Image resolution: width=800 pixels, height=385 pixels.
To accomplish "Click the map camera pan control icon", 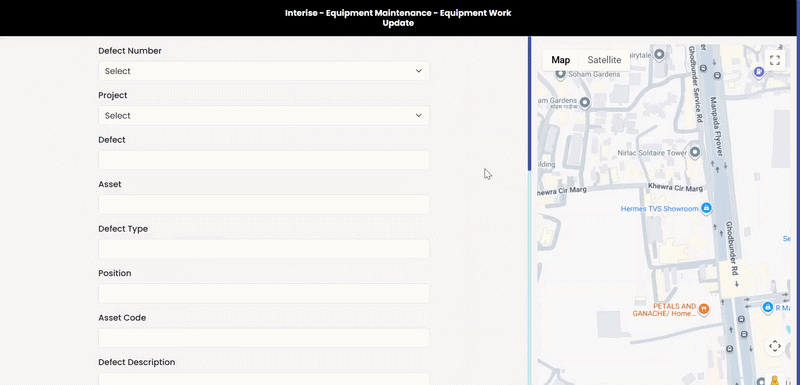I will coord(774,346).
